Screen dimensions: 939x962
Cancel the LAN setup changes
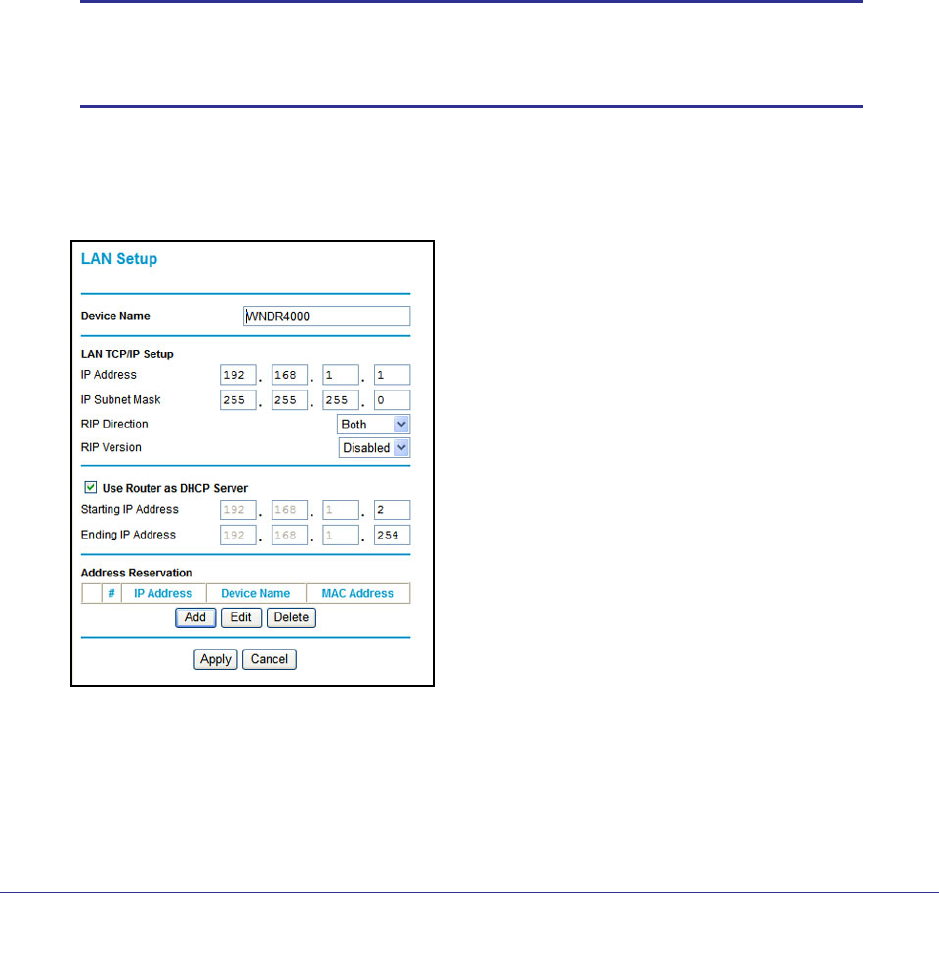(269, 659)
